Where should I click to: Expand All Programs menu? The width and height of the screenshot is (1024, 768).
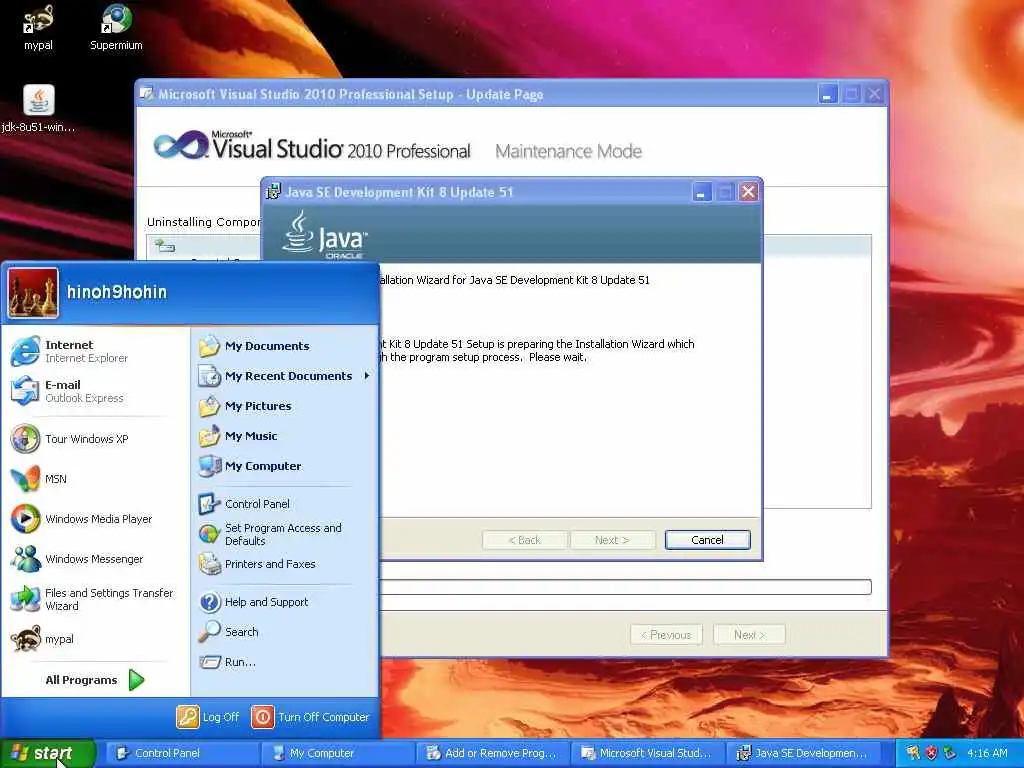[95, 680]
